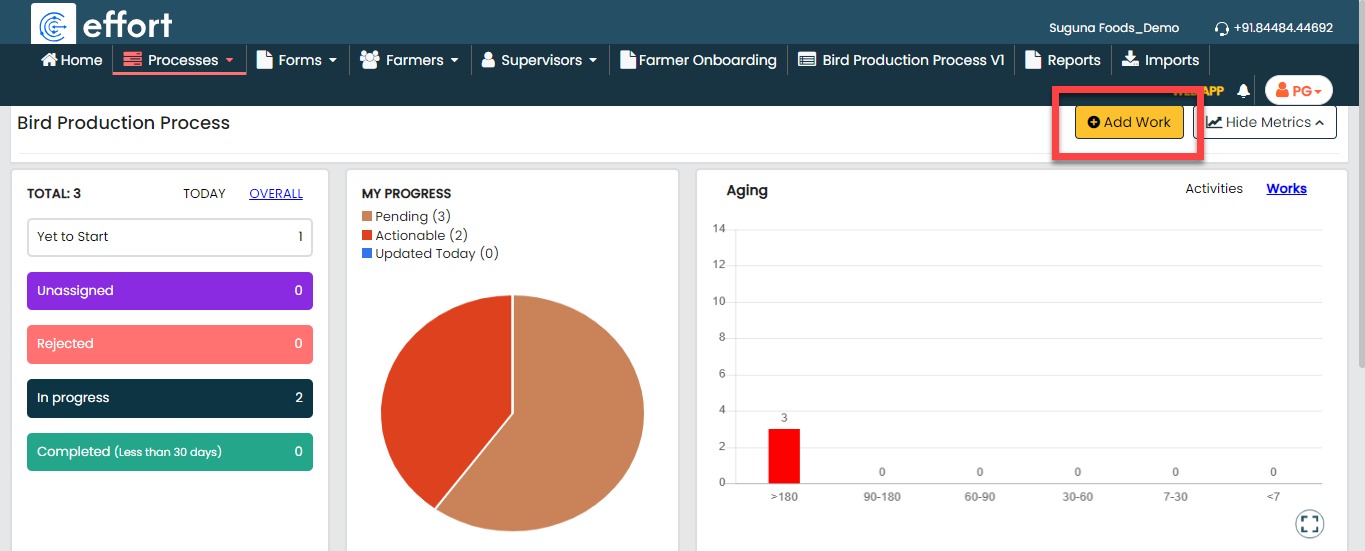Viewport: 1365px width, 551px height.
Task: Collapse metrics with Hide Metrics button
Action: click(x=1264, y=122)
